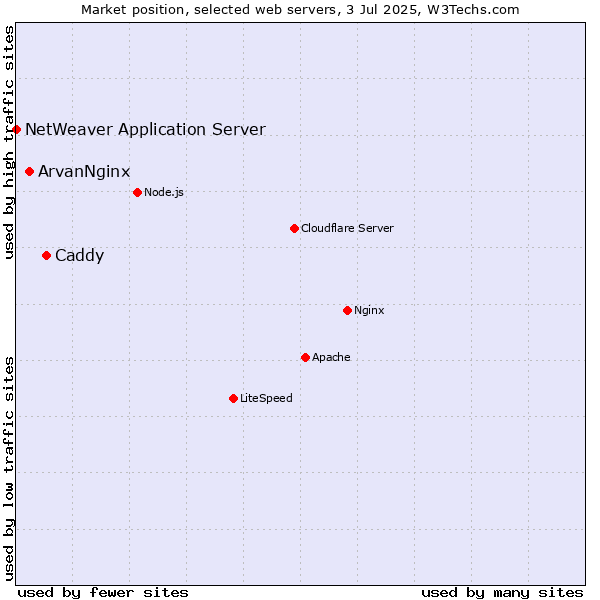Viewport: 600px width, 600px height.
Task: Click the Cloudflare Server marker dot
Action: tap(294, 228)
